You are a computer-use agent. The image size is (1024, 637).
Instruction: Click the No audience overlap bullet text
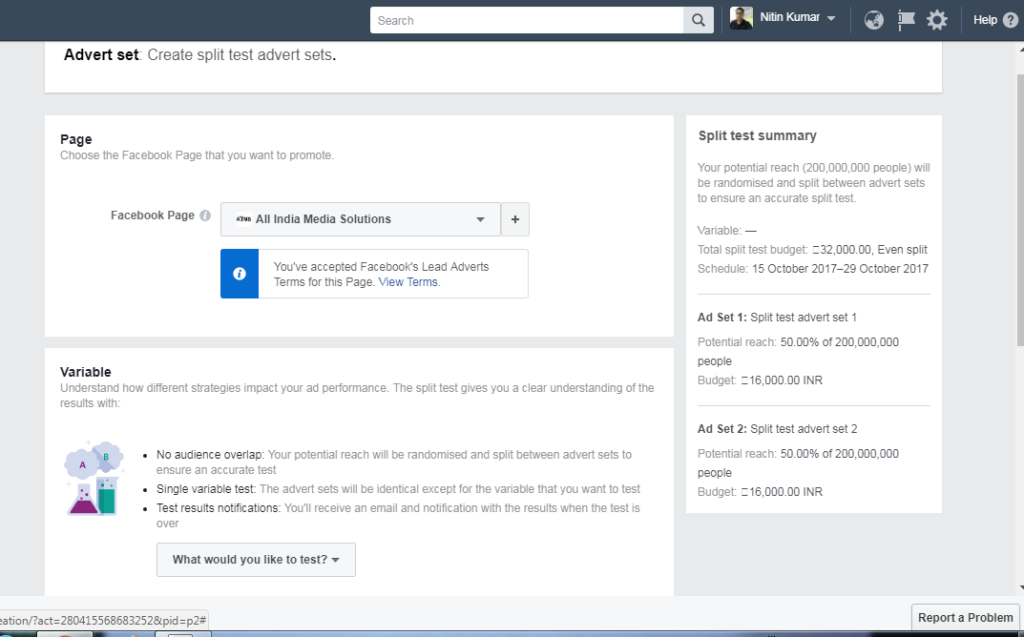coord(394,462)
